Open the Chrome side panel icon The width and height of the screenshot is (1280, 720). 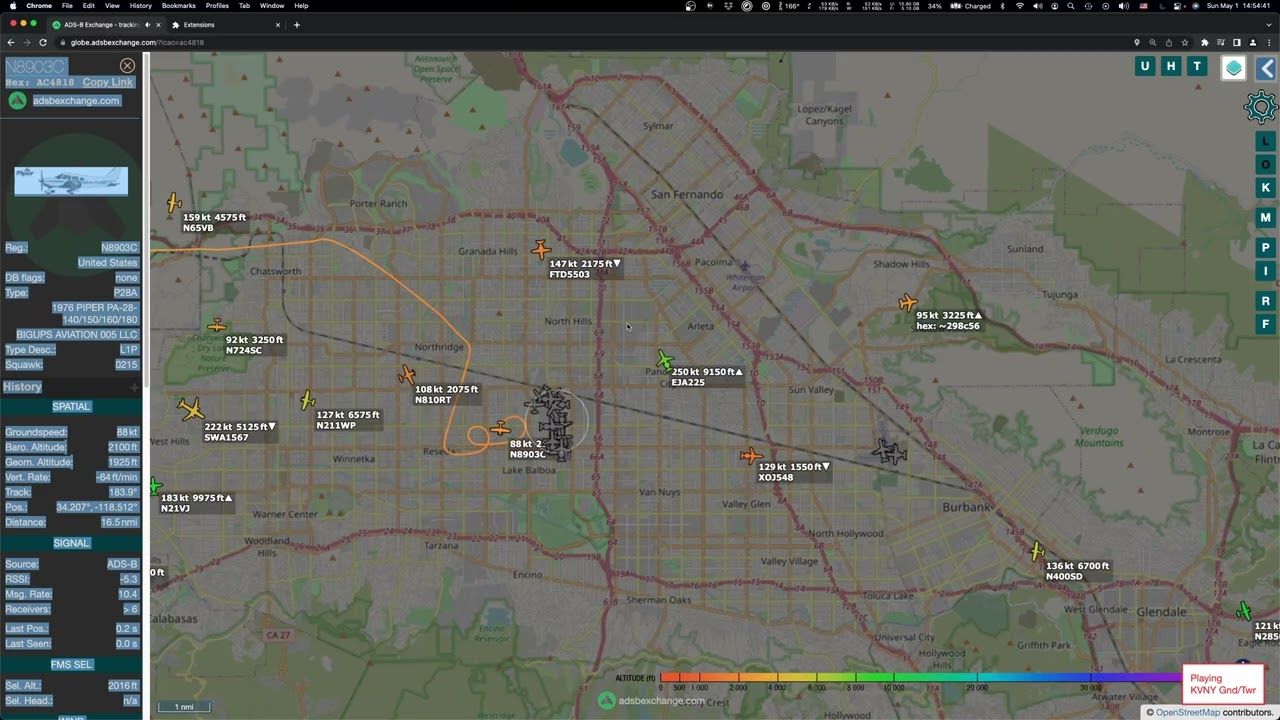tap(1237, 42)
